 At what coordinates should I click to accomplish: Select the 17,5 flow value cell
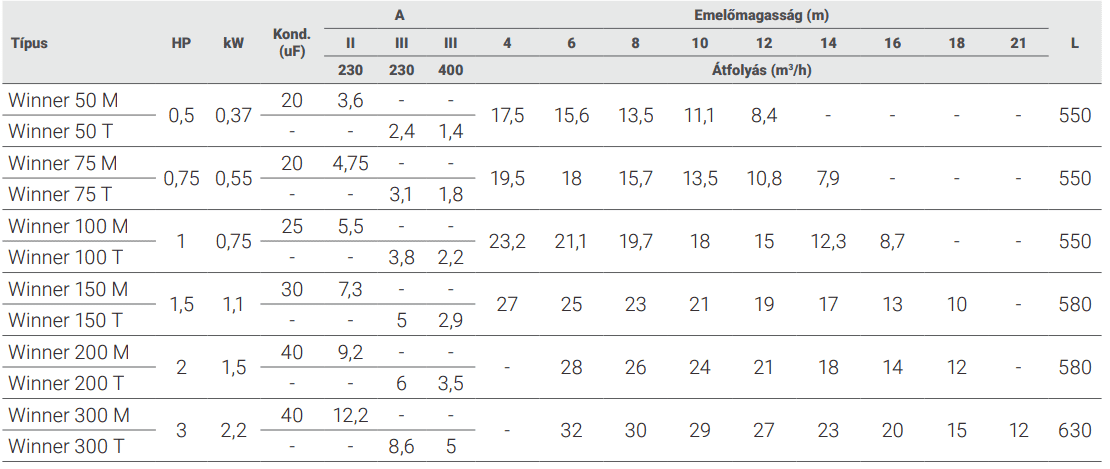pos(508,116)
